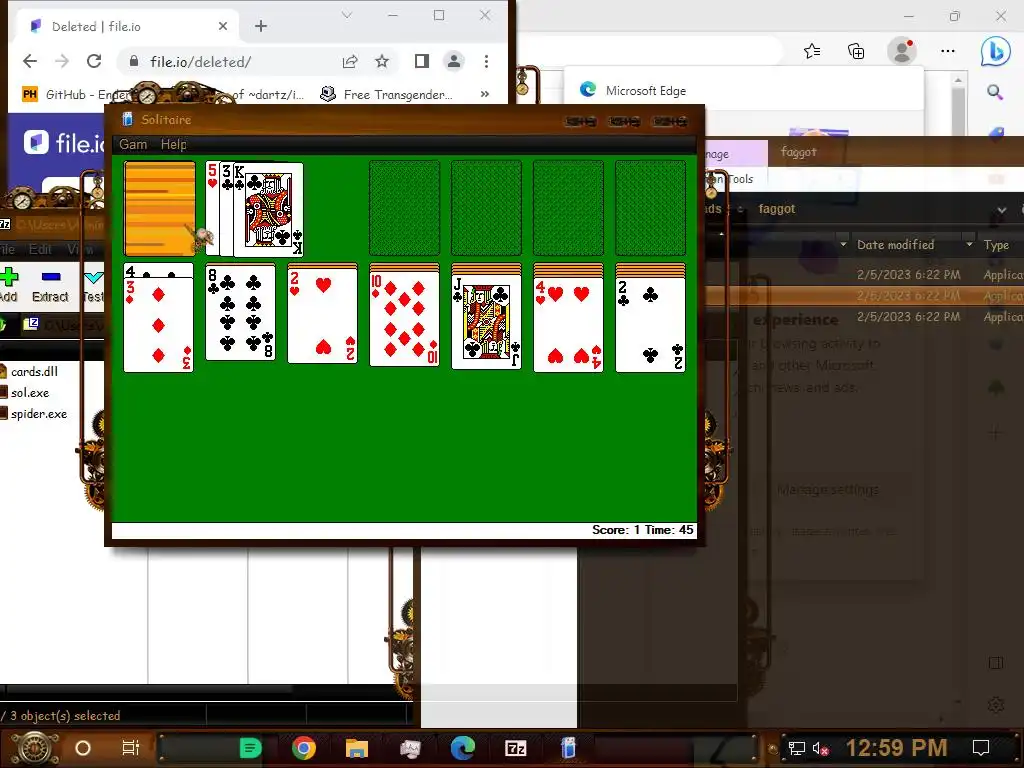Open Chrome's tab search dropdown
The height and width of the screenshot is (768, 1024).
[347, 15]
